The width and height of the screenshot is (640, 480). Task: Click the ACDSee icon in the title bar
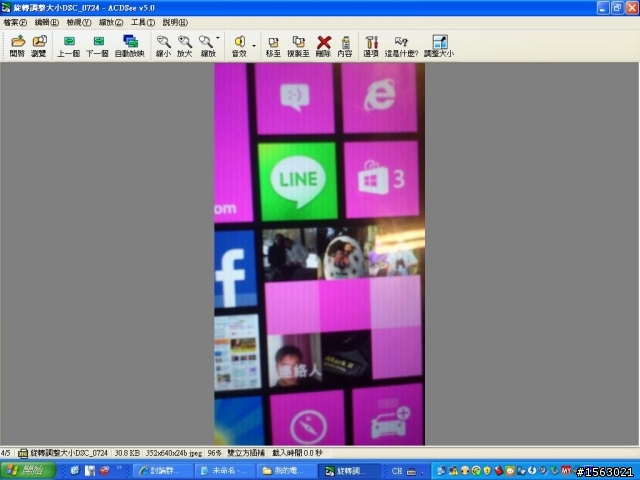pos(6,8)
